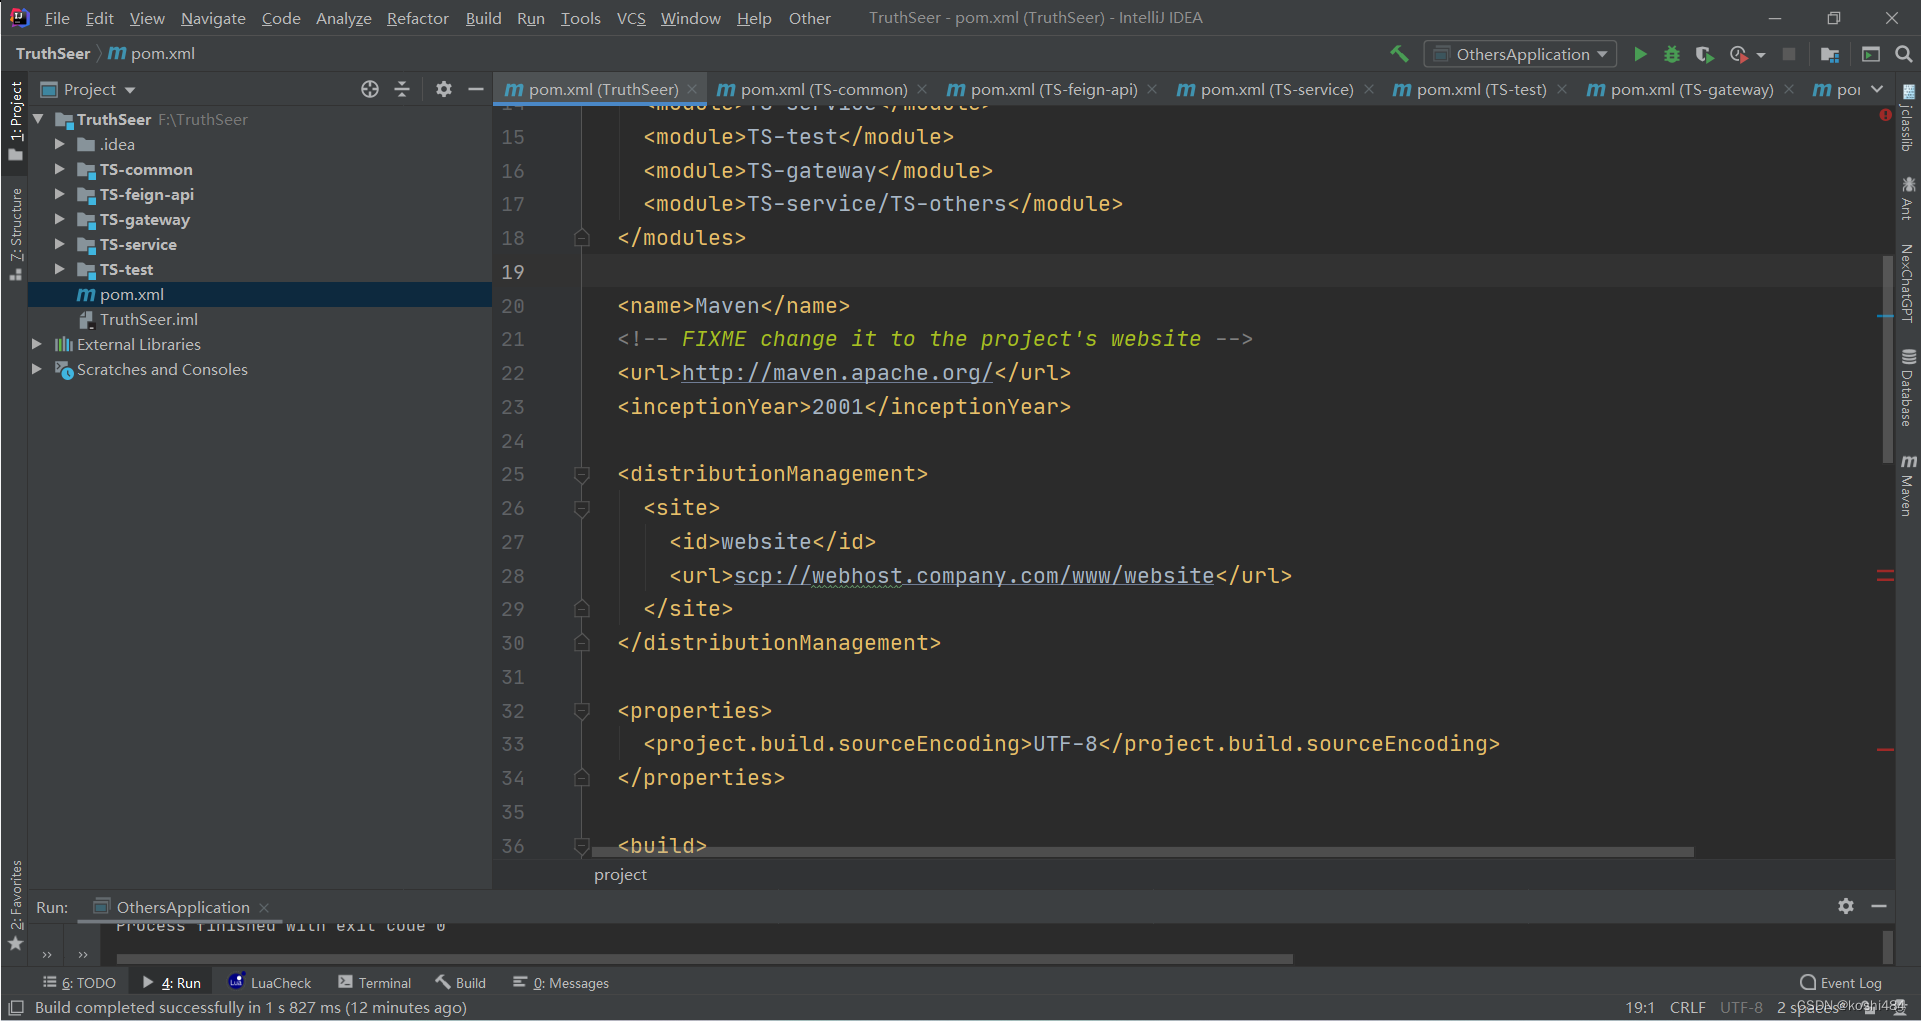The width and height of the screenshot is (1921, 1021).
Task: Collapse all nodes in Project panel
Action: click(402, 89)
